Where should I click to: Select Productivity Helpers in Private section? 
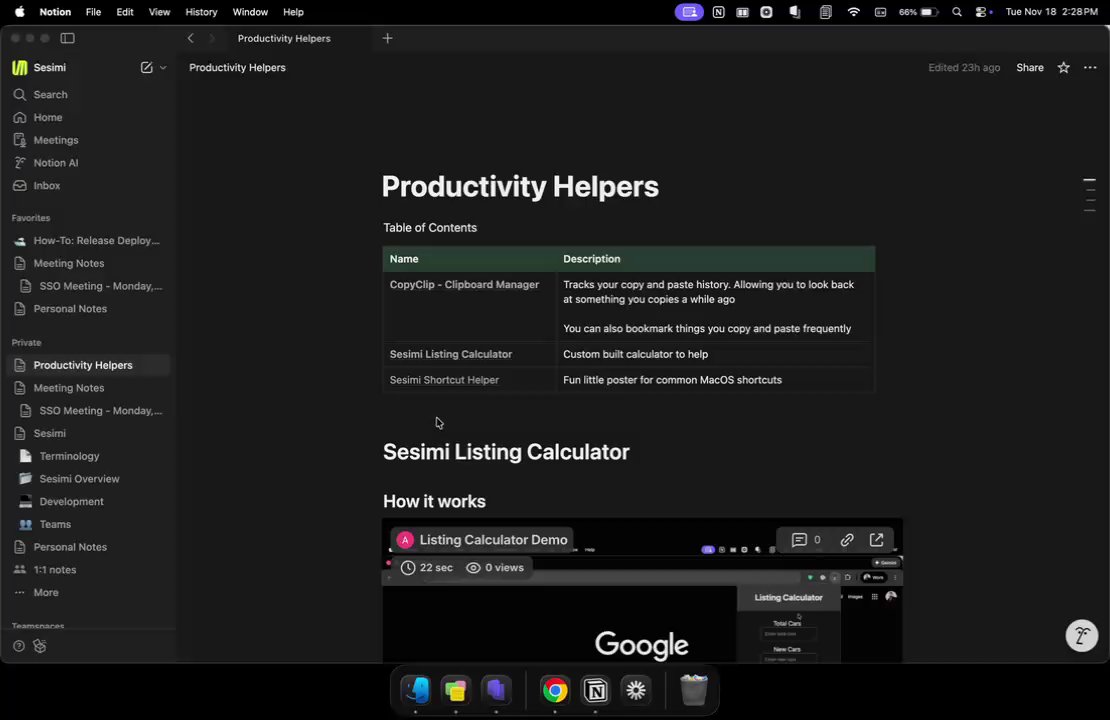[x=88, y=365]
